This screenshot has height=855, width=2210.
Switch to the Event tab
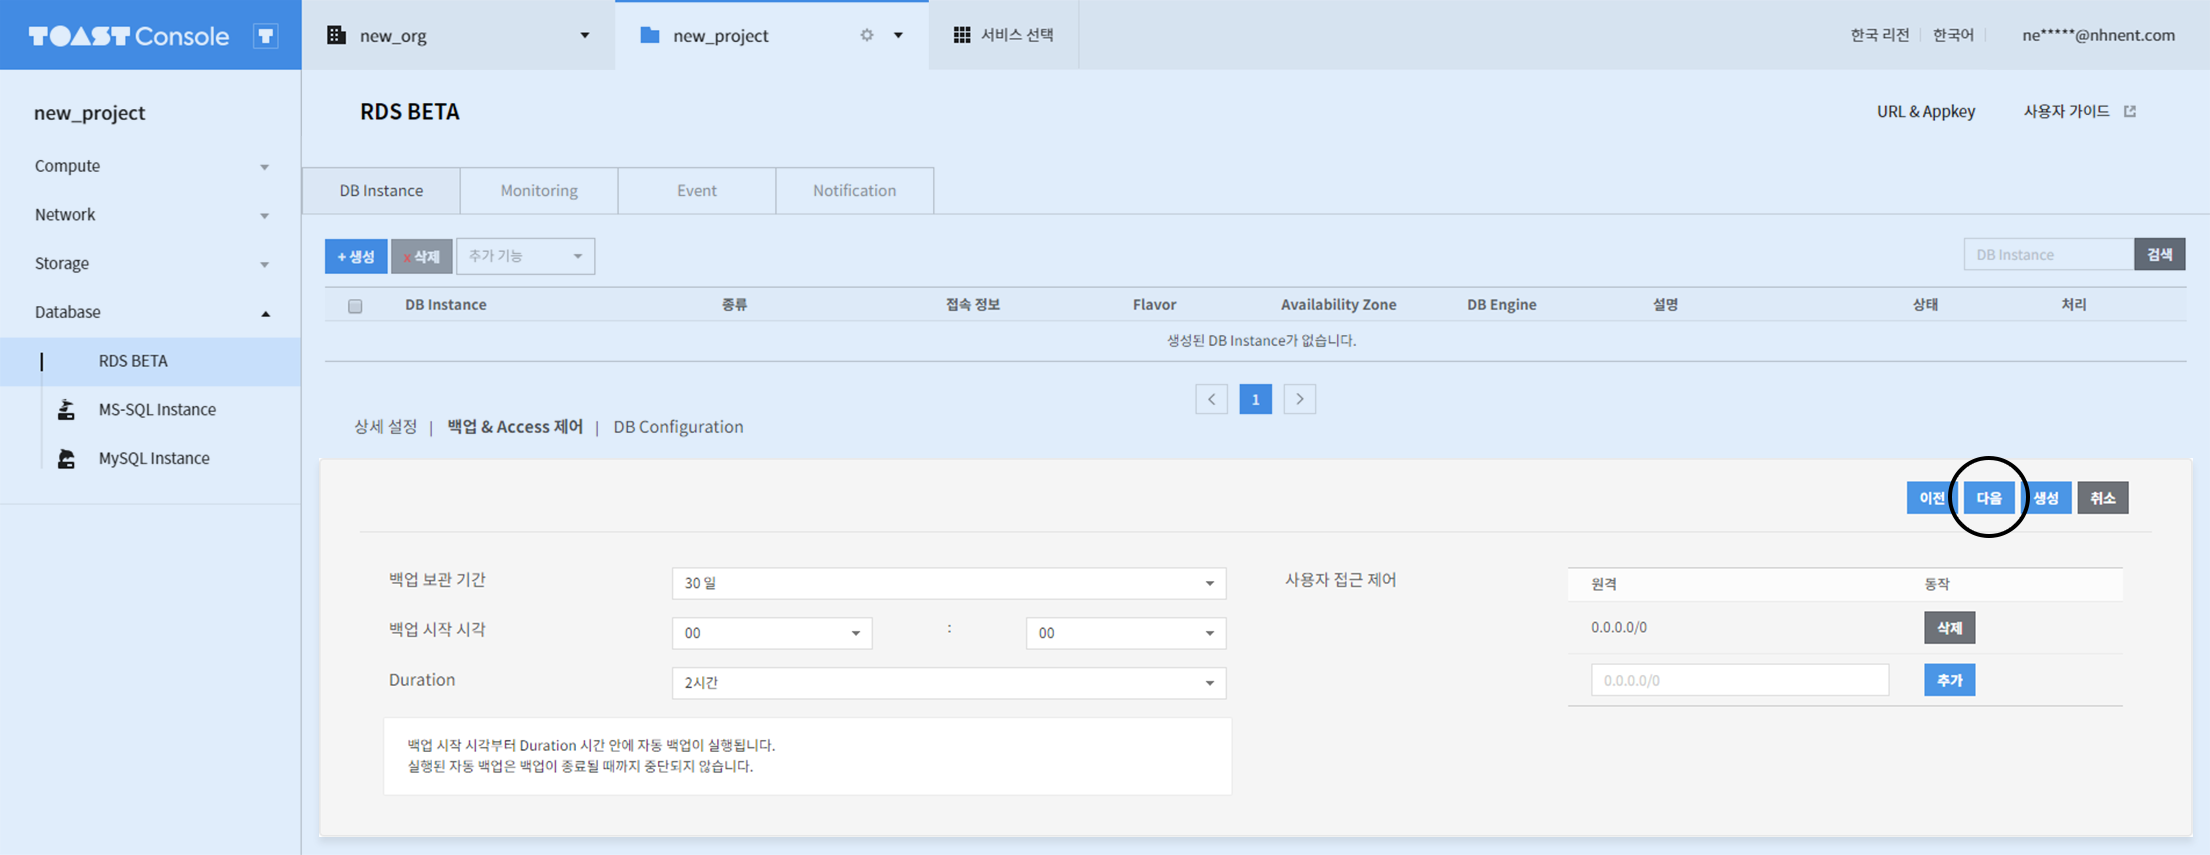[697, 190]
